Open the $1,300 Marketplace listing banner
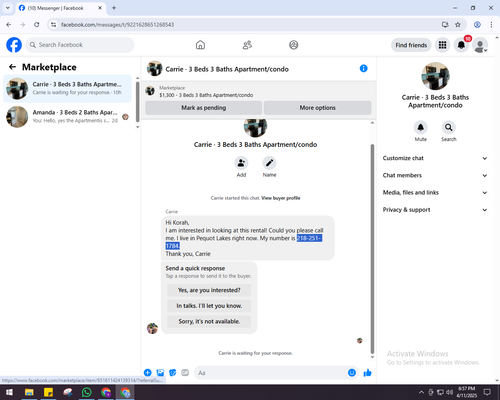500x400 pixels. tap(258, 91)
